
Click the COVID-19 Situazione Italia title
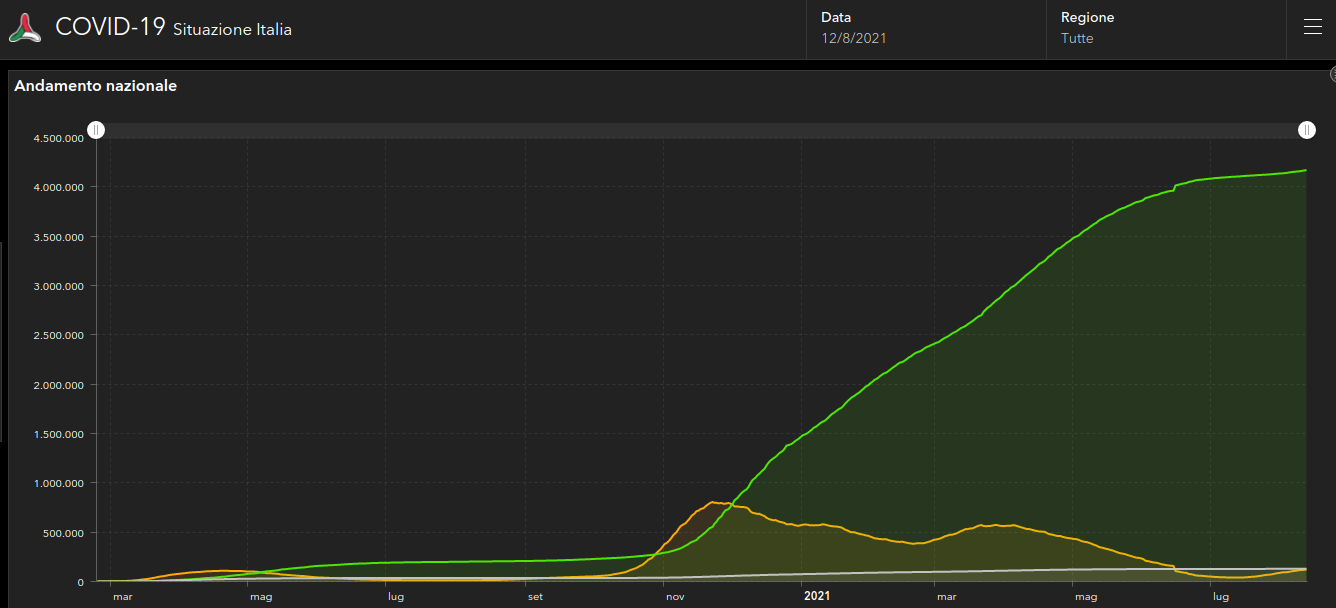tap(173, 28)
